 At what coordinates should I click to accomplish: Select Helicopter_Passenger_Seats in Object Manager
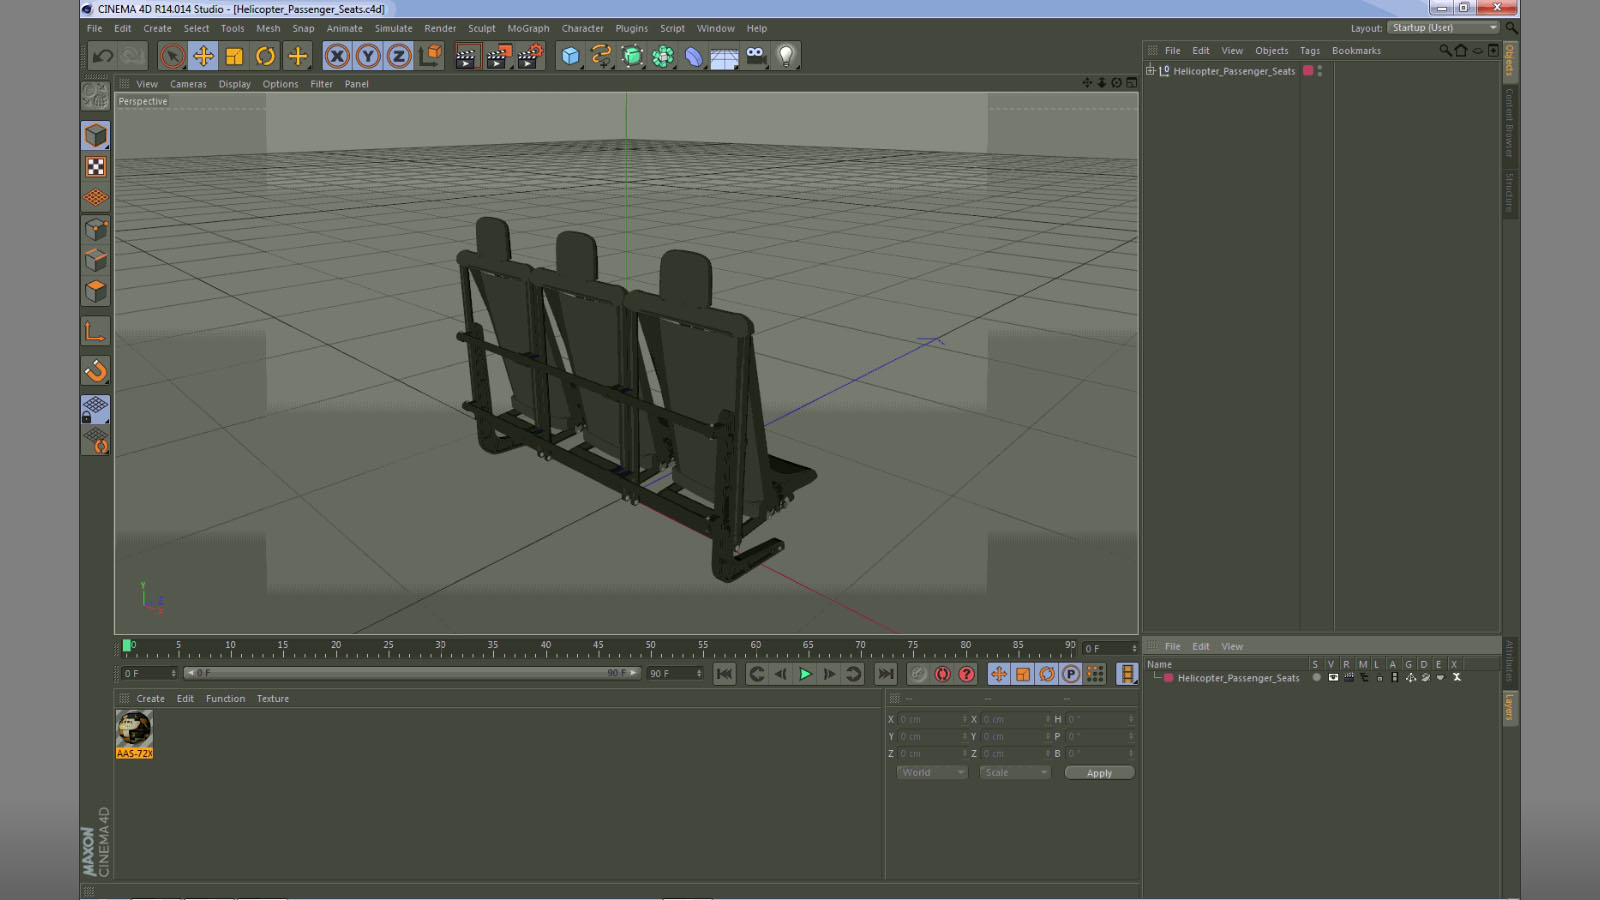[x=1234, y=71]
